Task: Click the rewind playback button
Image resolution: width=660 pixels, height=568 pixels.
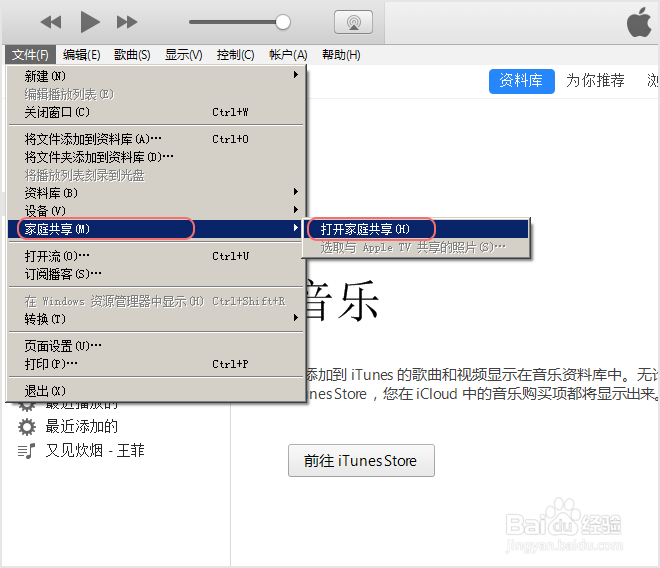Action: click(51, 22)
